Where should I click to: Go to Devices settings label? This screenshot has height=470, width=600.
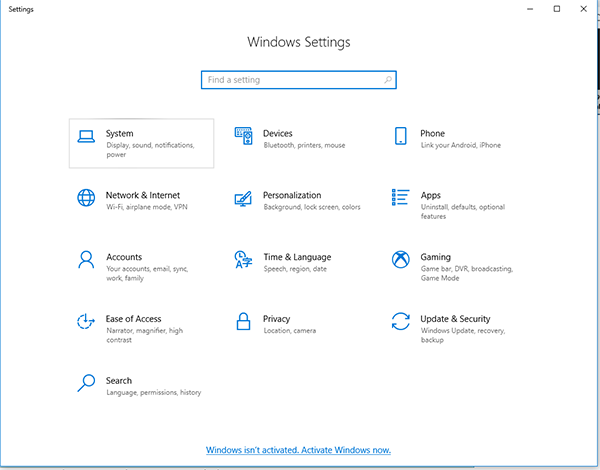tap(277, 134)
